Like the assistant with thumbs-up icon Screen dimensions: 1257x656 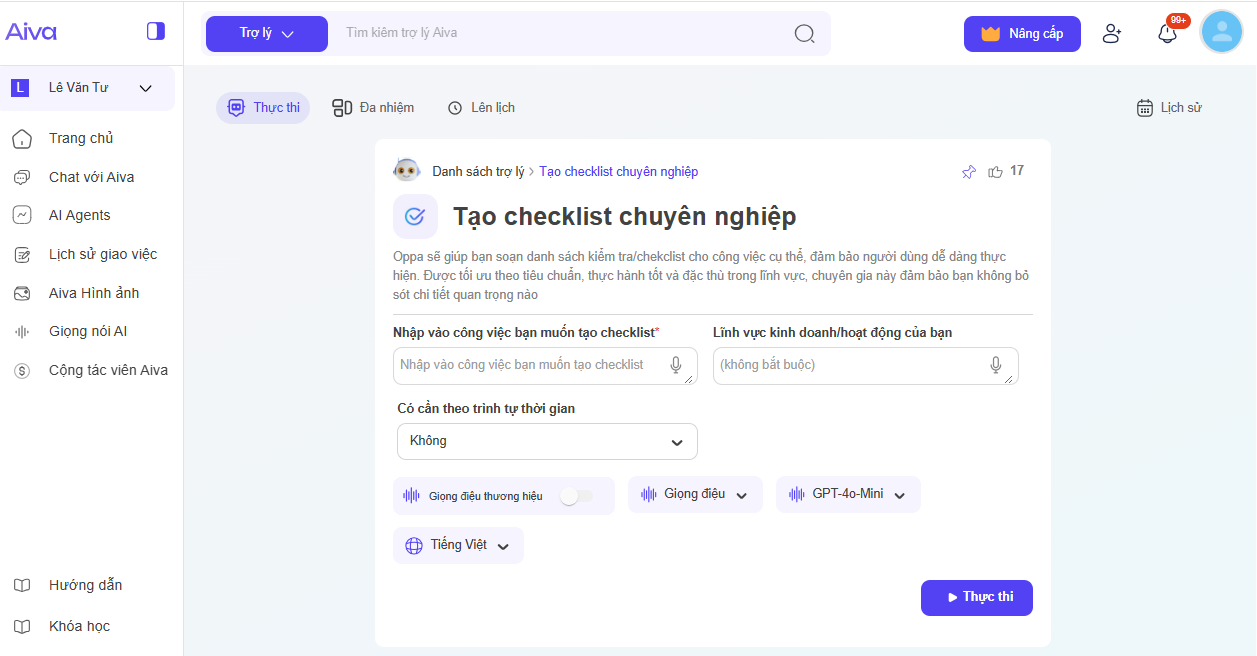point(995,172)
